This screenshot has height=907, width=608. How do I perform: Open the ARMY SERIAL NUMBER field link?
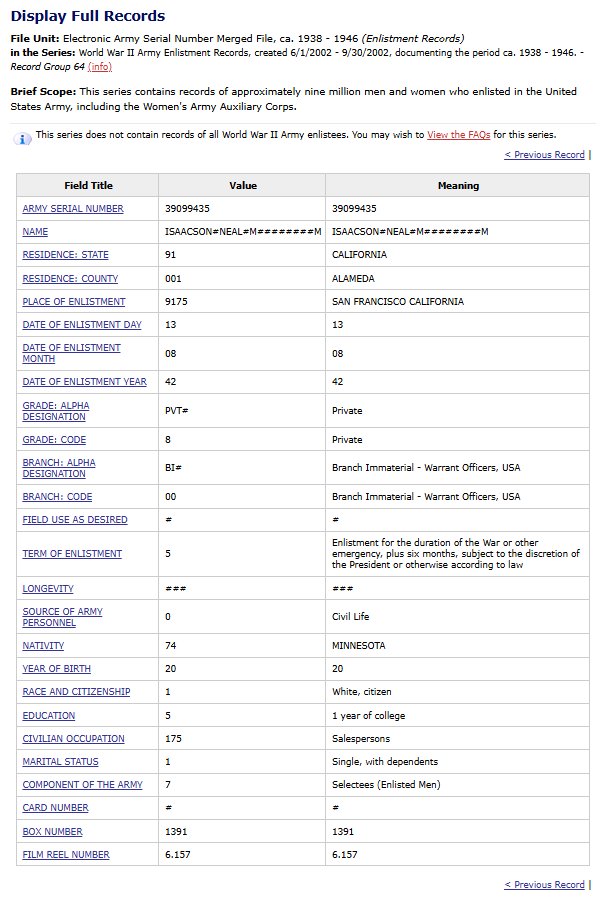(73, 209)
